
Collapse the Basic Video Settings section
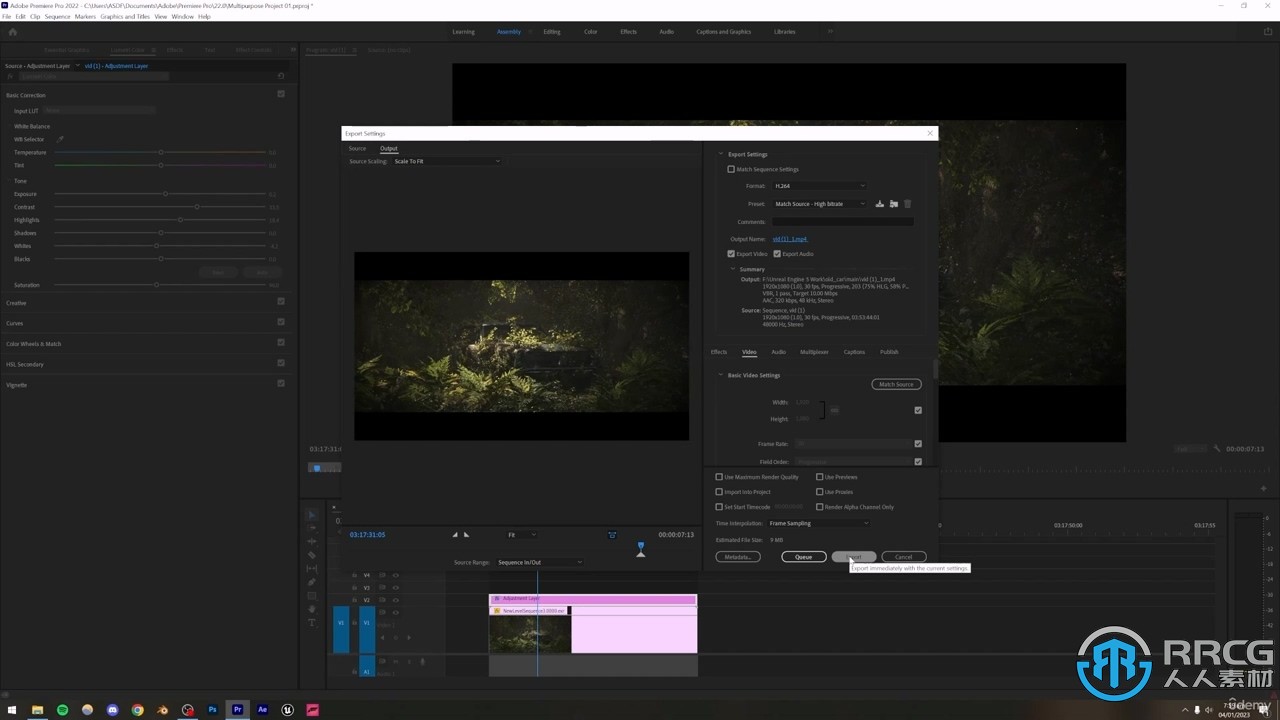click(721, 375)
